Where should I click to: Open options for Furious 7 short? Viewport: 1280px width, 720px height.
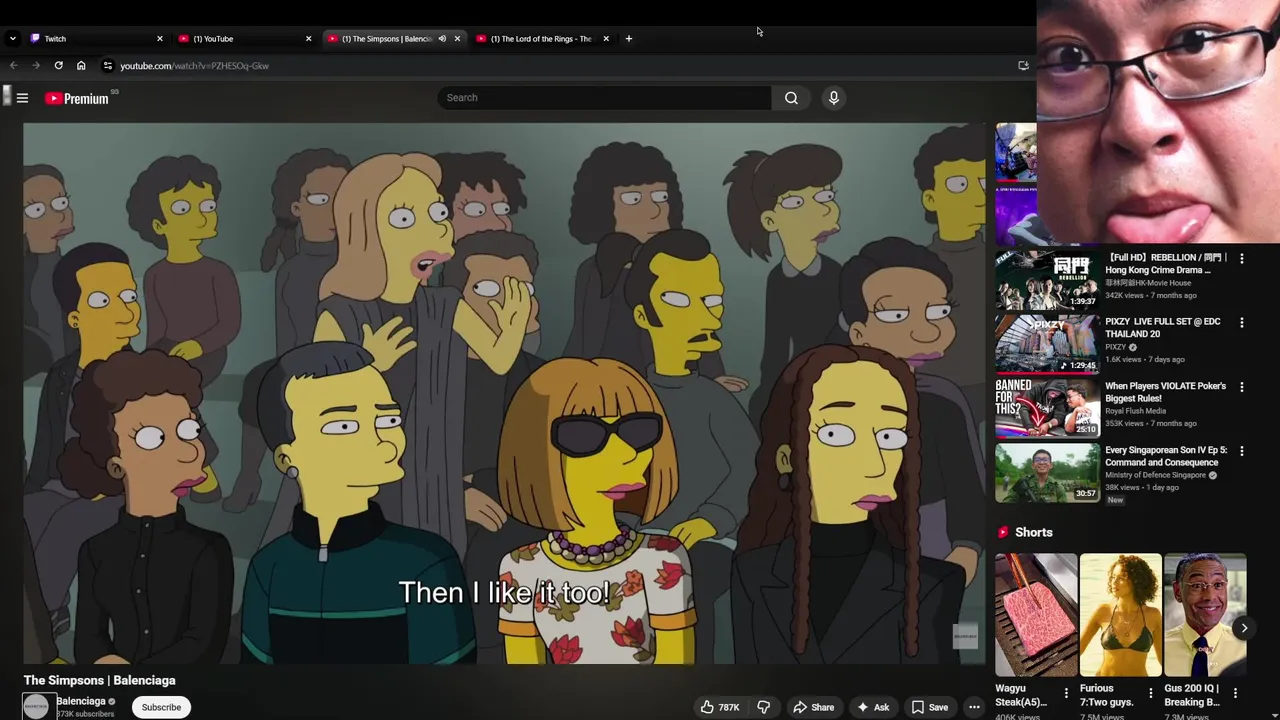[x=1151, y=693]
